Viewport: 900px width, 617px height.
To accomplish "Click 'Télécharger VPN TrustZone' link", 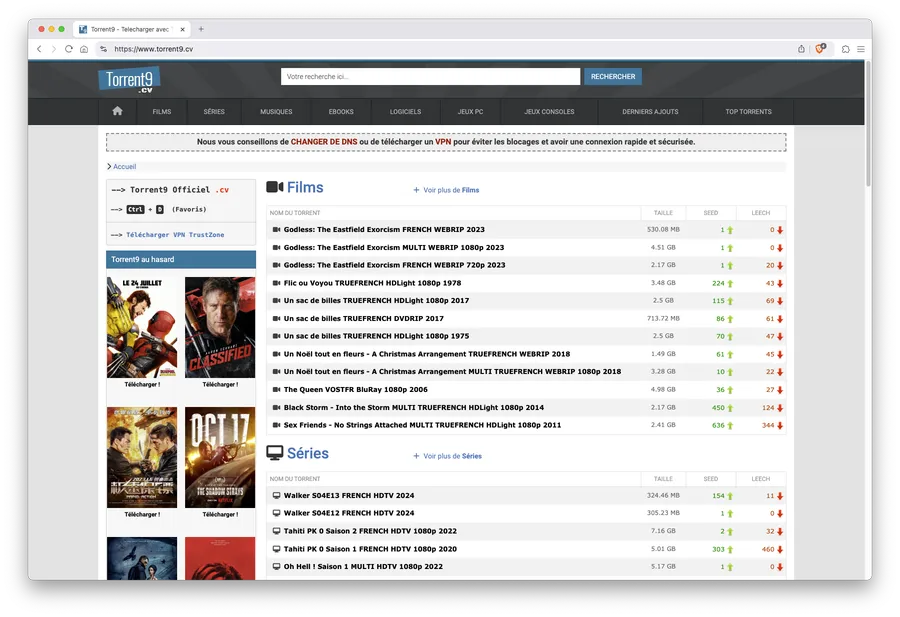I will pyautogui.click(x=175, y=235).
